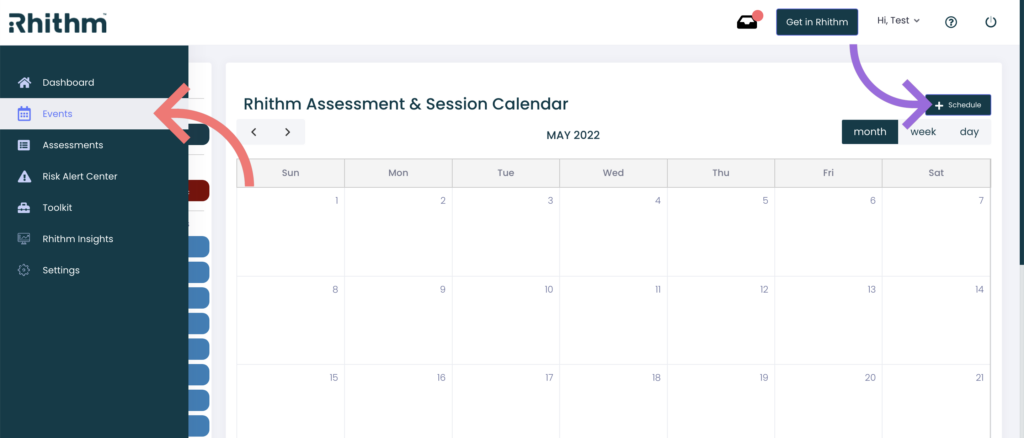Click the Toolkit briefcase icon
1024x438 pixels.
pos(24,208)
